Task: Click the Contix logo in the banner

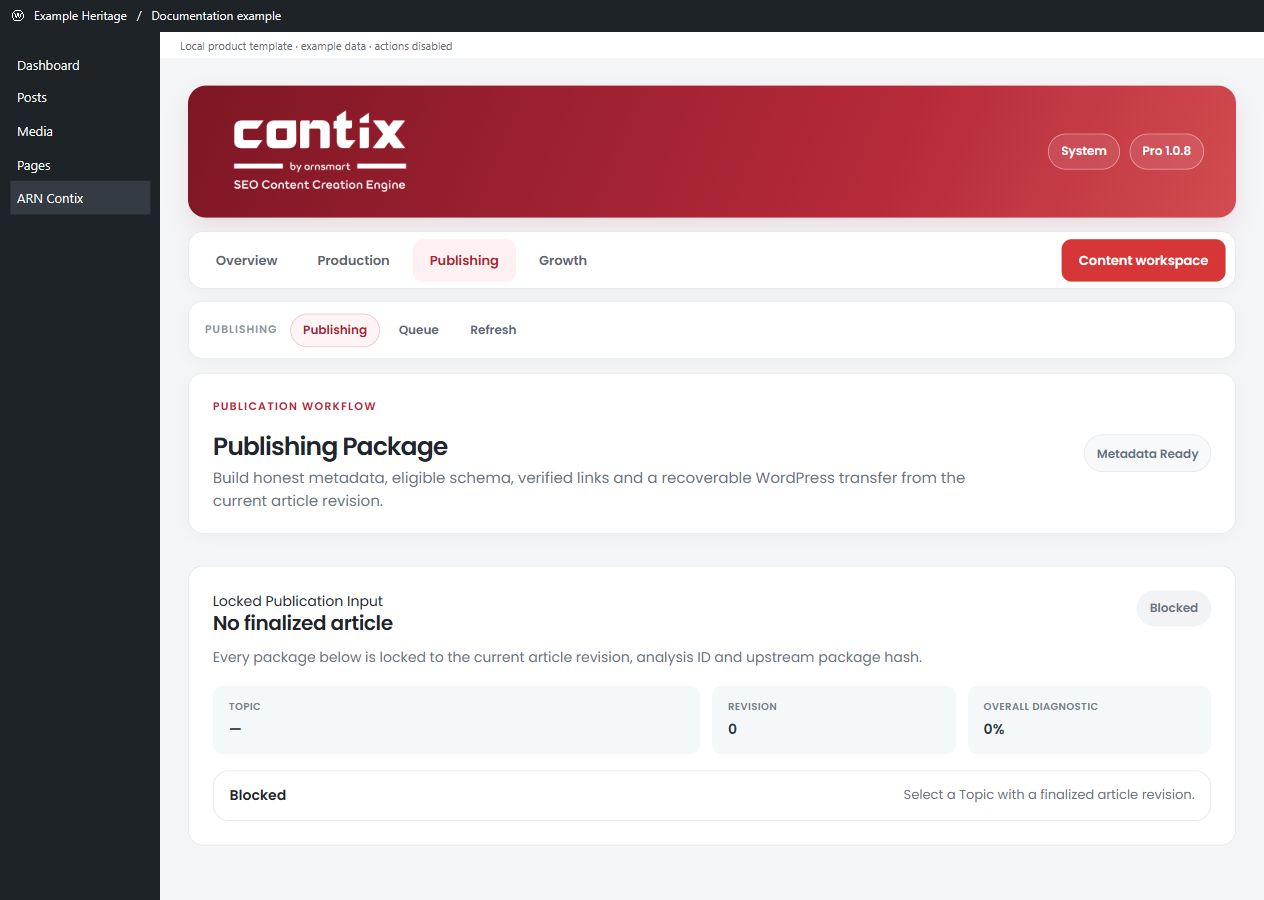Action: pos(320,151)
